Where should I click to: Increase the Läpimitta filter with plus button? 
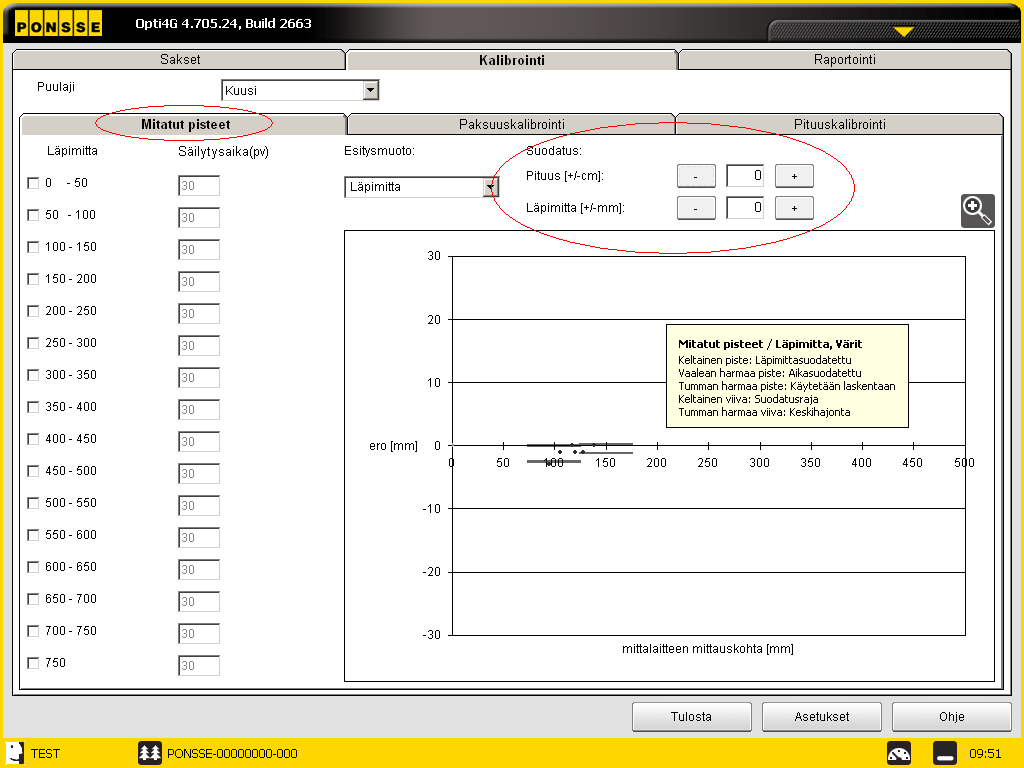coord(793,208)
